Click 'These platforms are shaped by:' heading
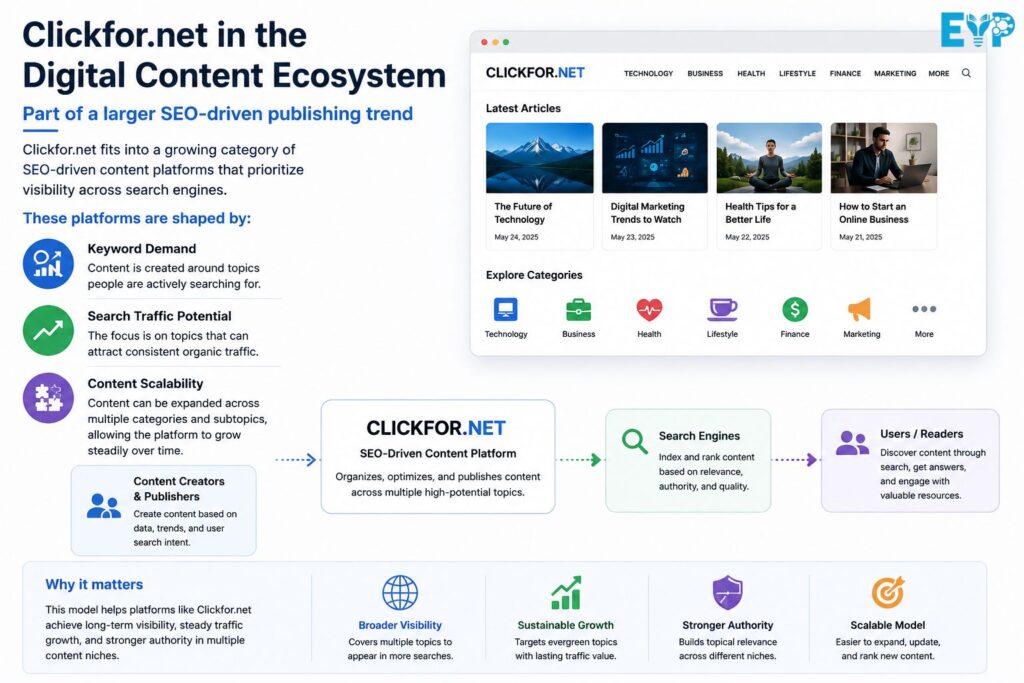This screenshot has height=683, width=1024. click(136, 218)
